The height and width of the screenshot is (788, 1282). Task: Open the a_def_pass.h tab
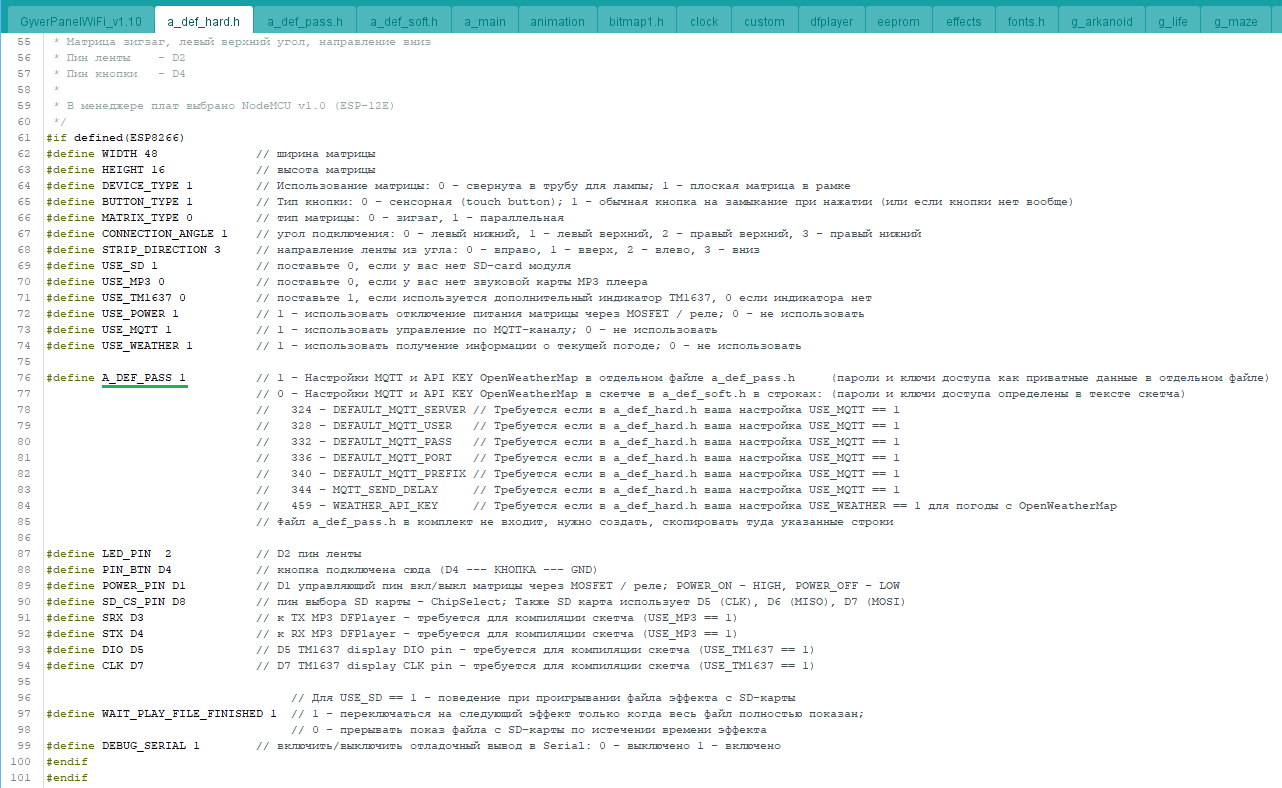coord(306,21)
